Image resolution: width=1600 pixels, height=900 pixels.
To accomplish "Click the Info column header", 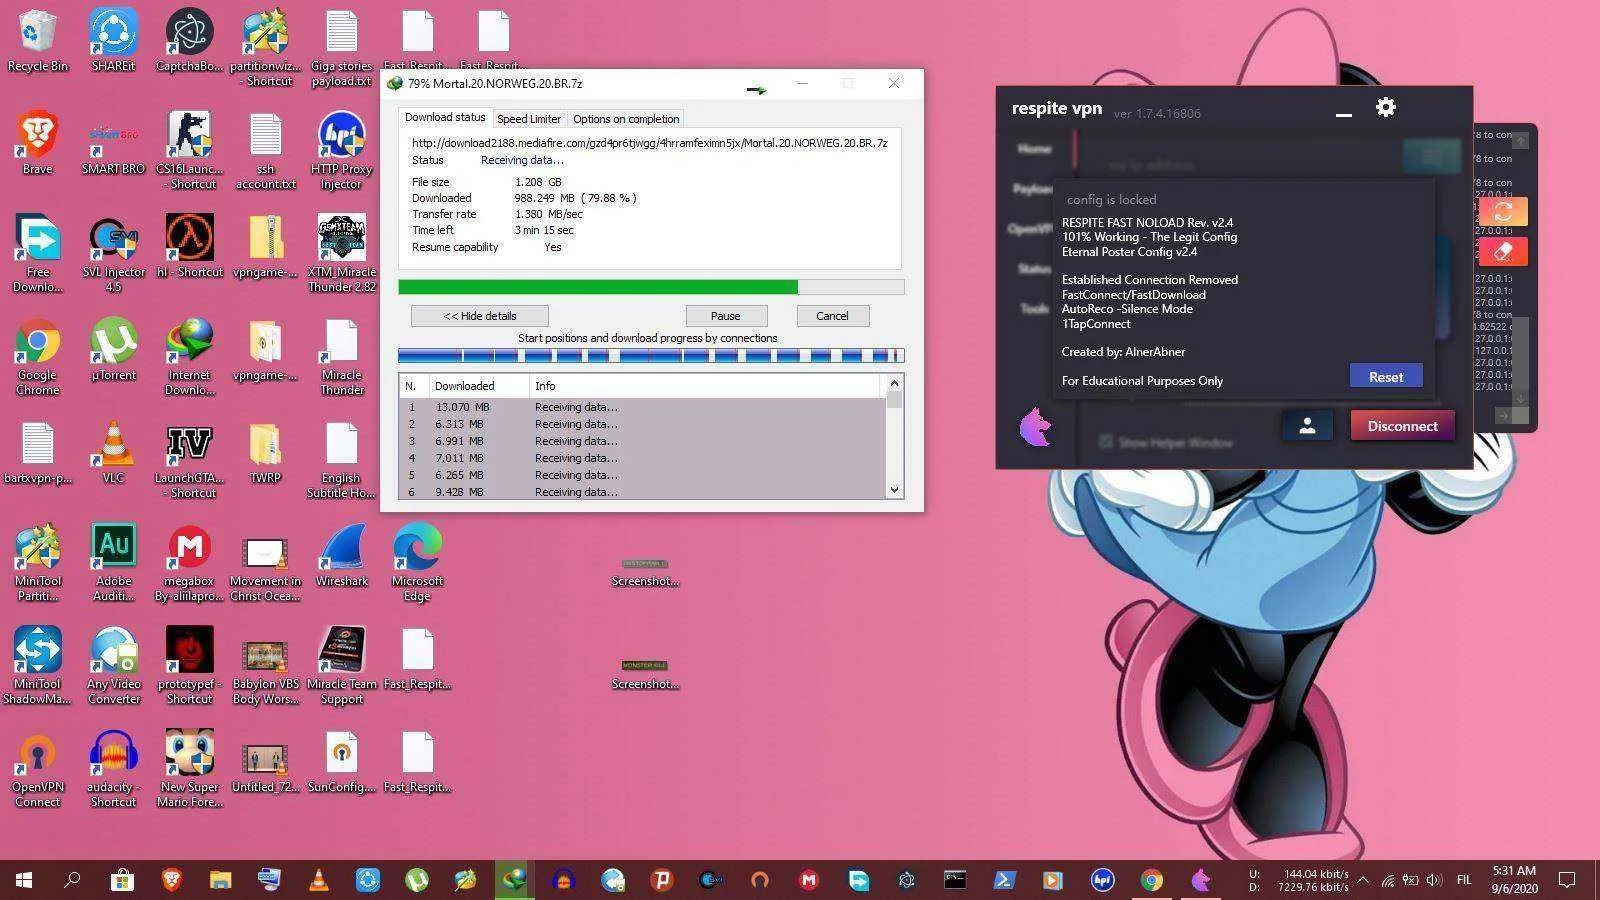I will pyautogui.click(x=706, y=386).
